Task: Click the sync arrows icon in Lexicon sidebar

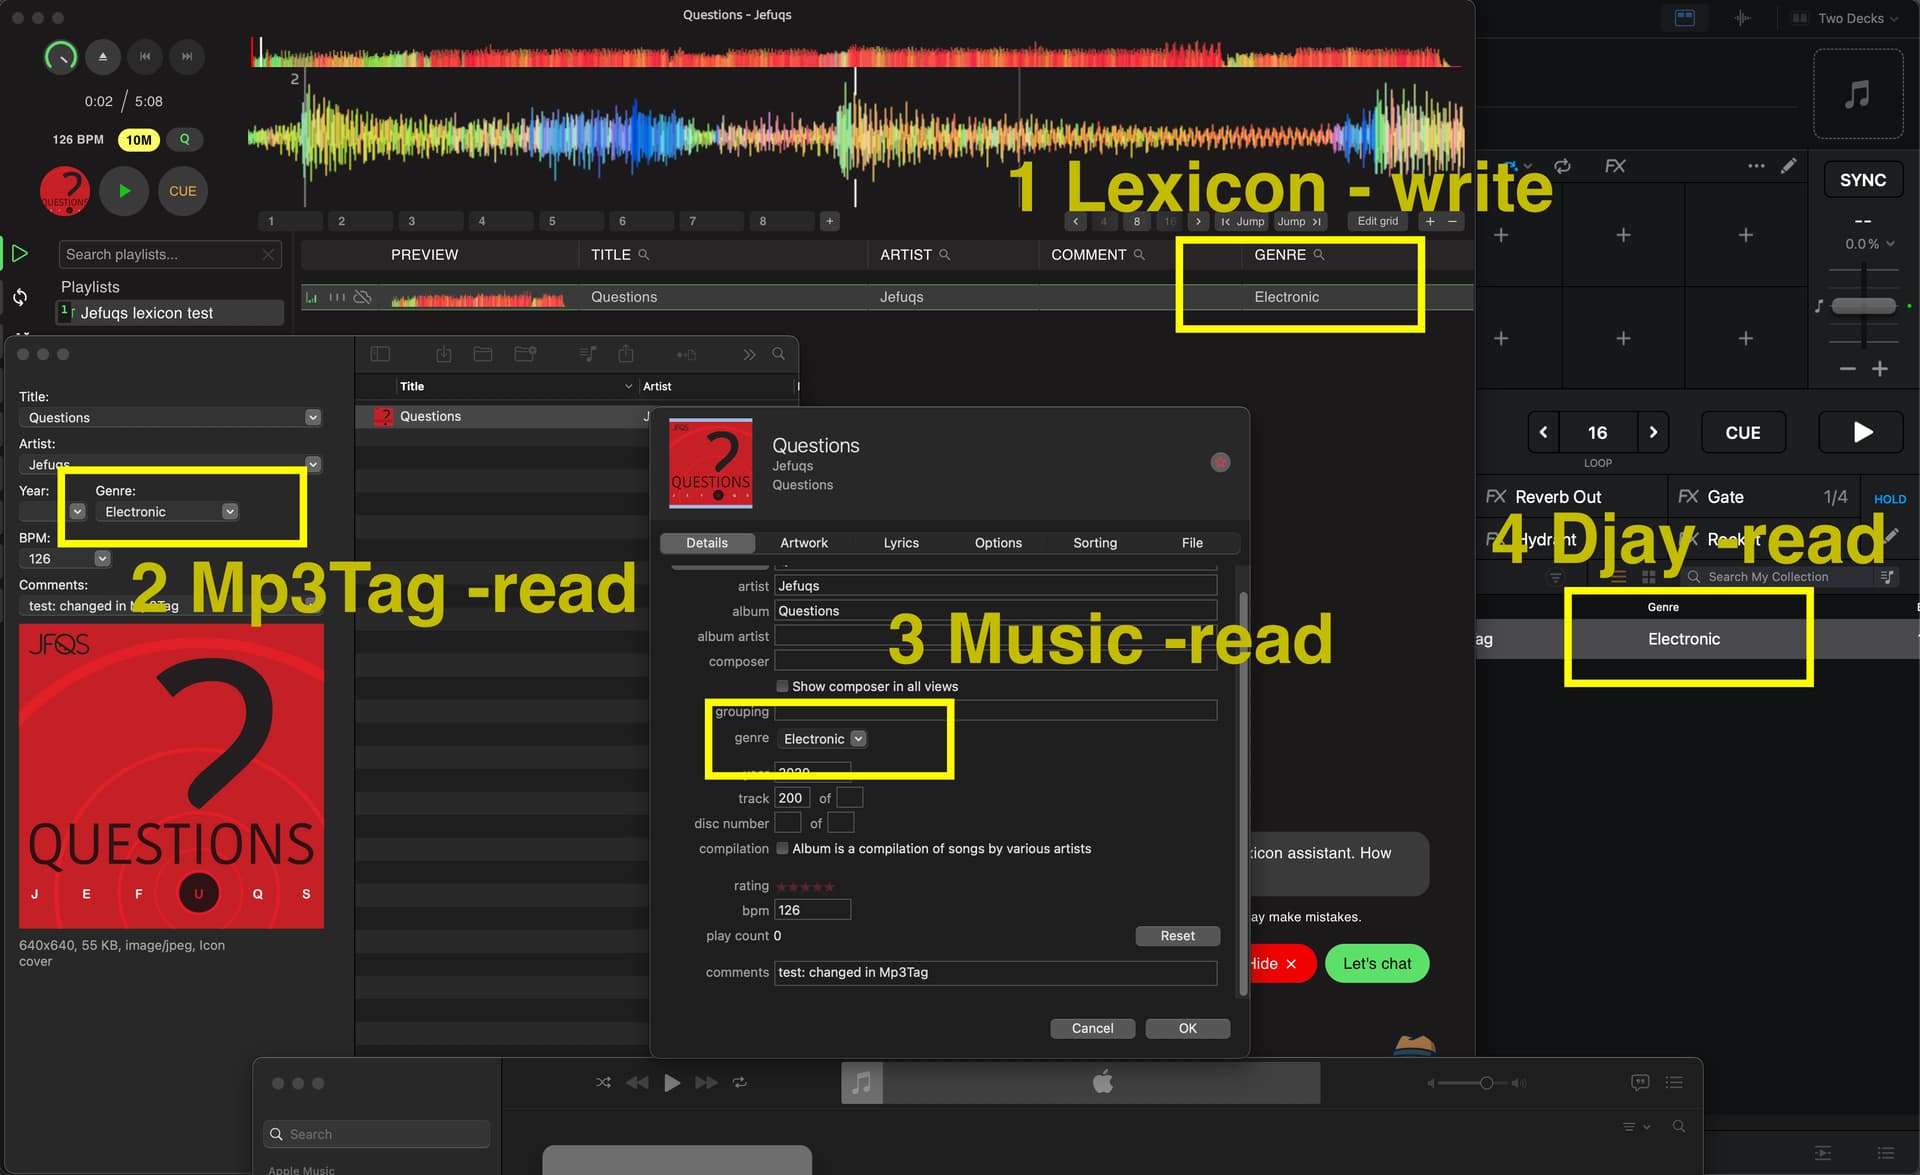Action: click(20, 297)
